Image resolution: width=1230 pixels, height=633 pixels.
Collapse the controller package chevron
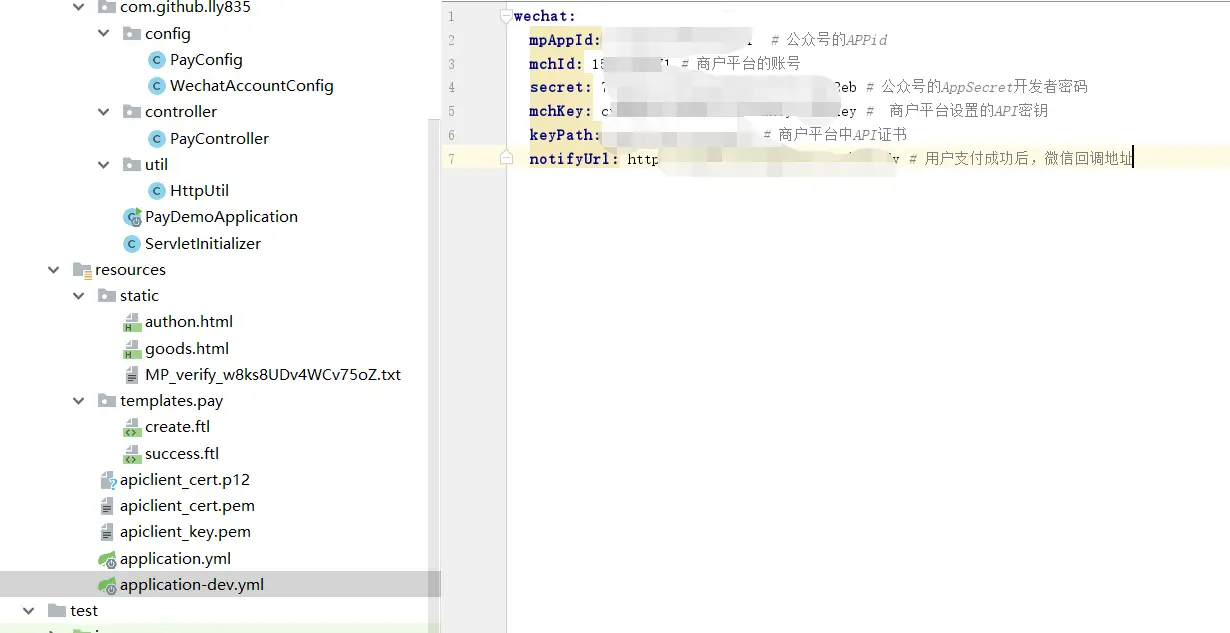[x=104, y=112]
